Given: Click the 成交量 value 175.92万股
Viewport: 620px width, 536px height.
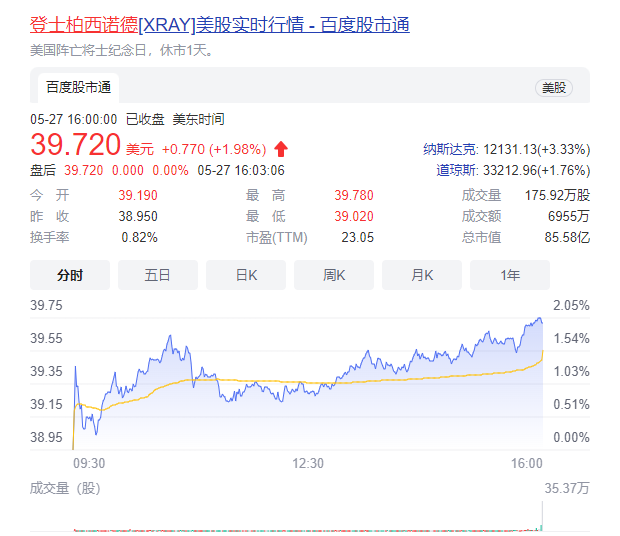Looking at the screenshot, I should 557,195.
